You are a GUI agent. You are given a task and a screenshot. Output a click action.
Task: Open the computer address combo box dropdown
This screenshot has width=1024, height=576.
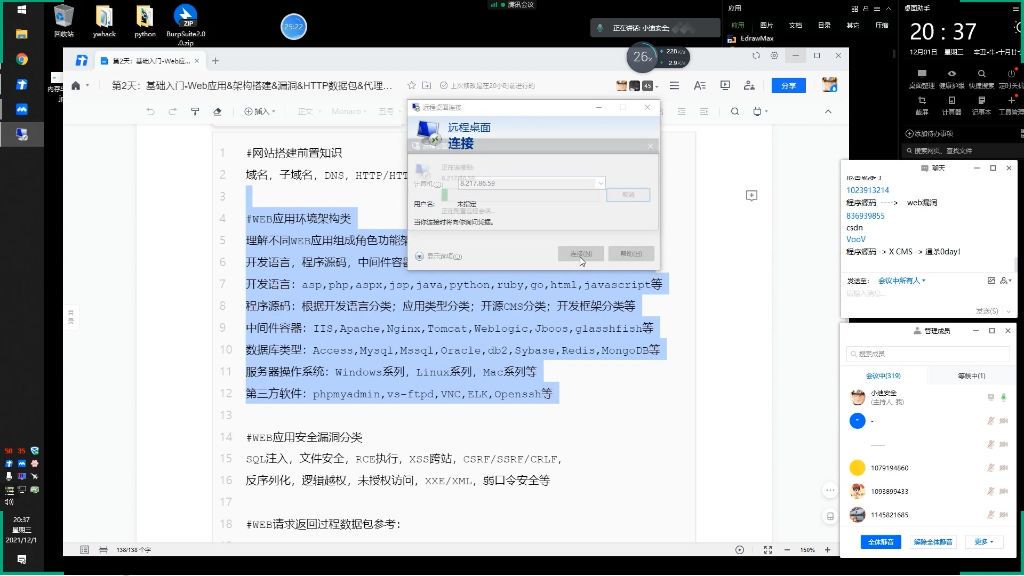[600, 184]
